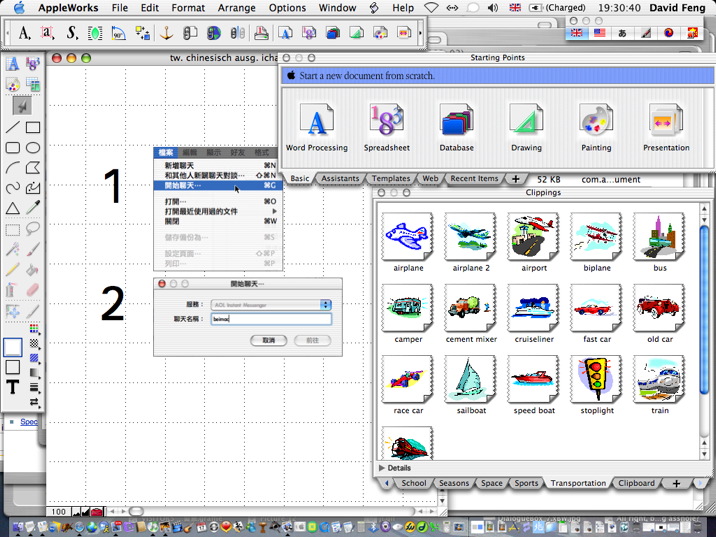716x537 pixels.
Task: Choose the Eyedropper tool
Action: pos(33,208)
